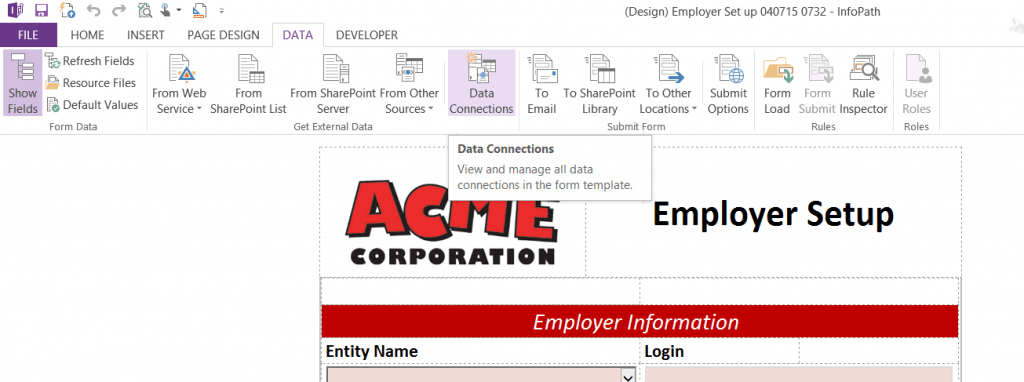1024x382 pixels.
Task: Click Refresh Fields
Action: pos(90,61)
